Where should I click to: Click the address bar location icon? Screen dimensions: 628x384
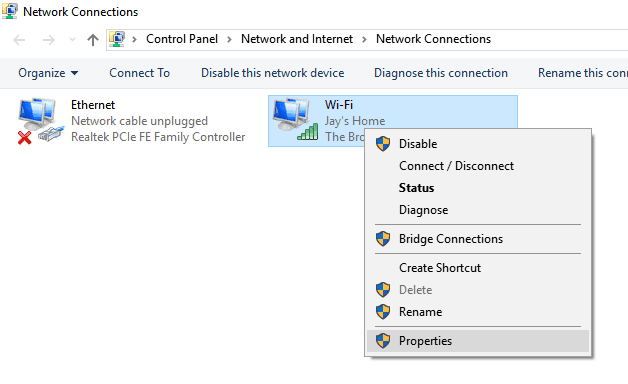pyautogui.click(x=117, y=39)
